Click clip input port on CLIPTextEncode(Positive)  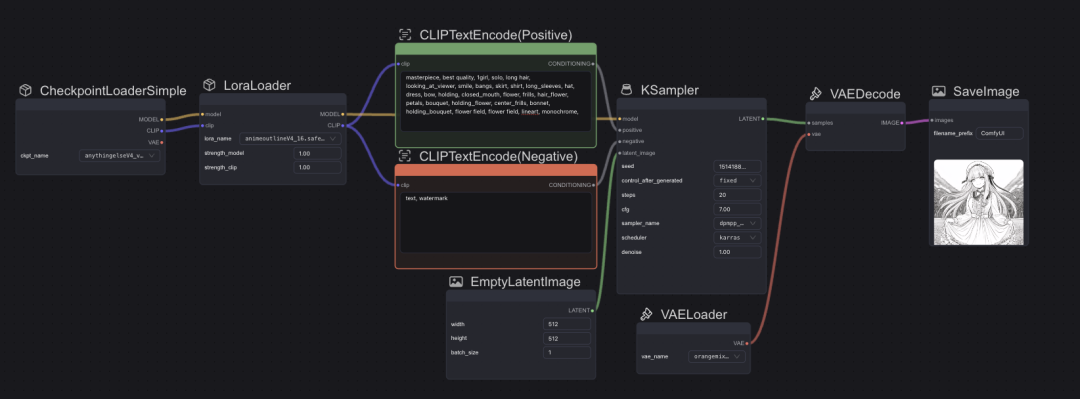click(398, 64)
